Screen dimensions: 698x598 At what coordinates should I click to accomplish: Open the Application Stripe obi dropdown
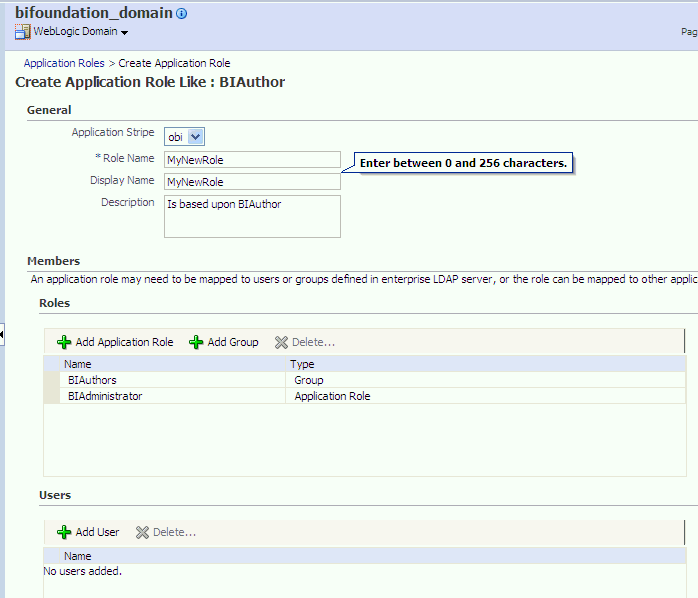point(184,137)
